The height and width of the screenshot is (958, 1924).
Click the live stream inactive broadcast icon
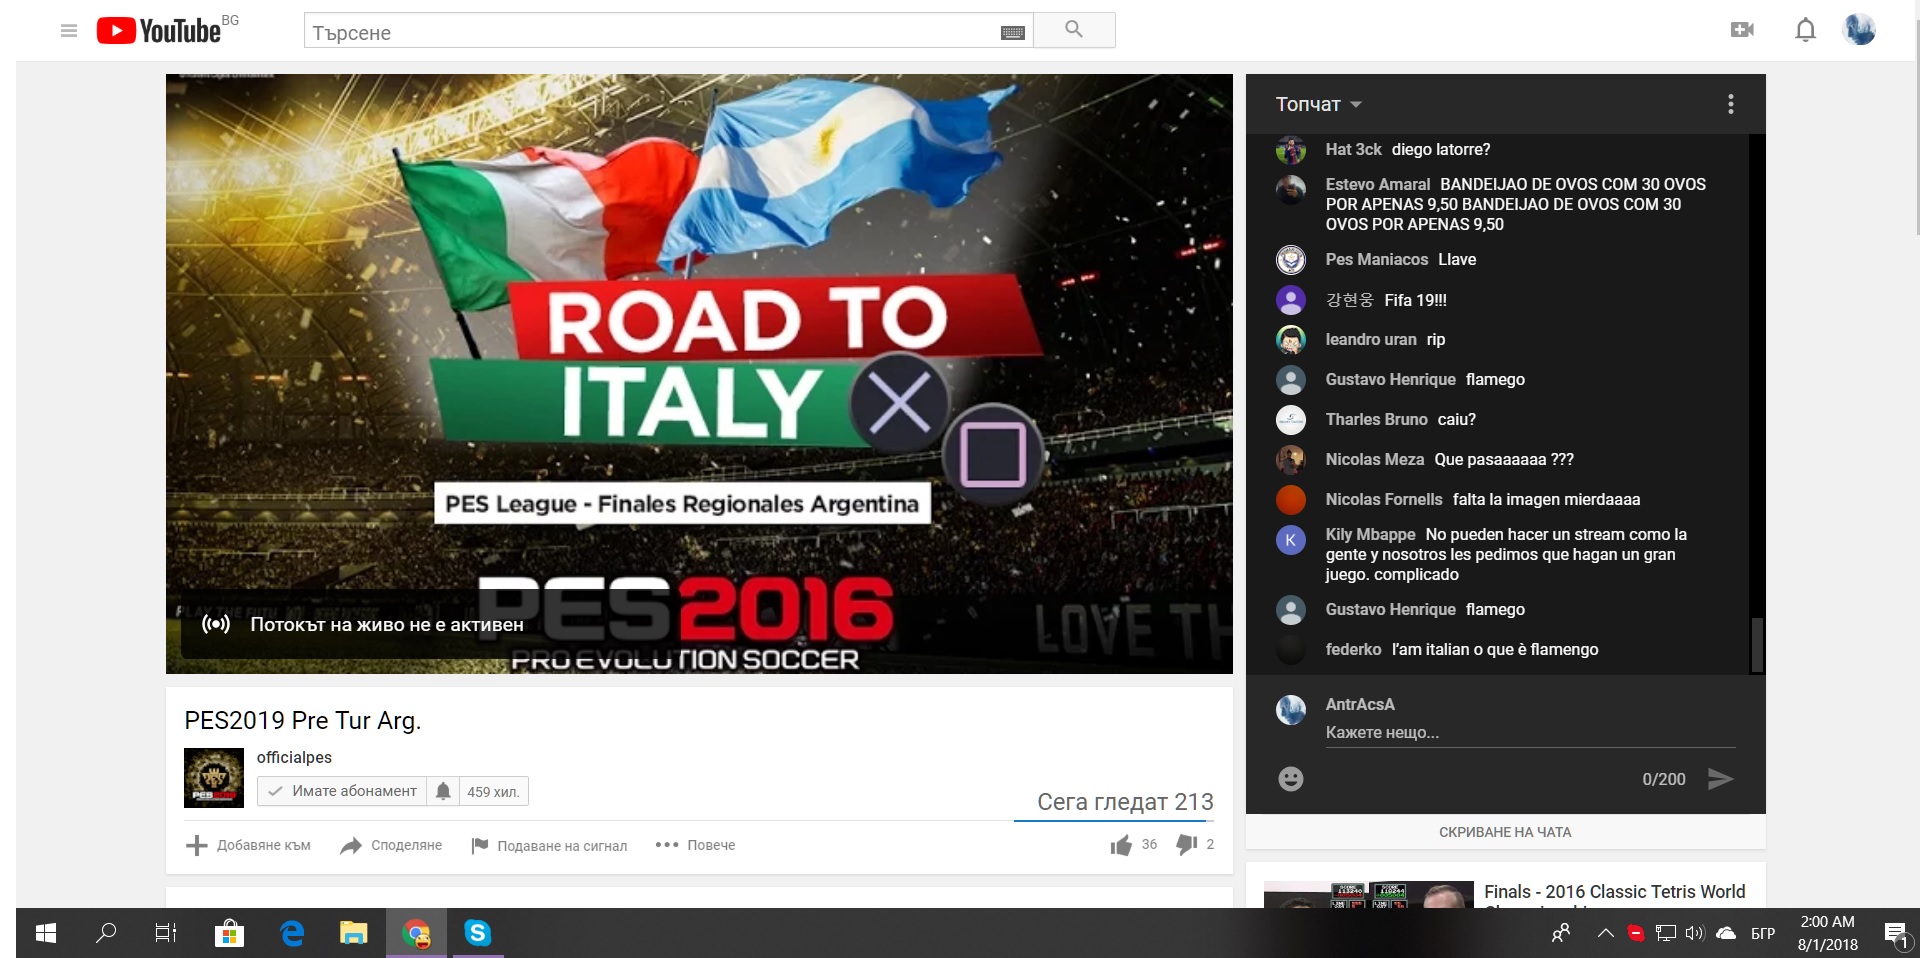coord(216,624)
